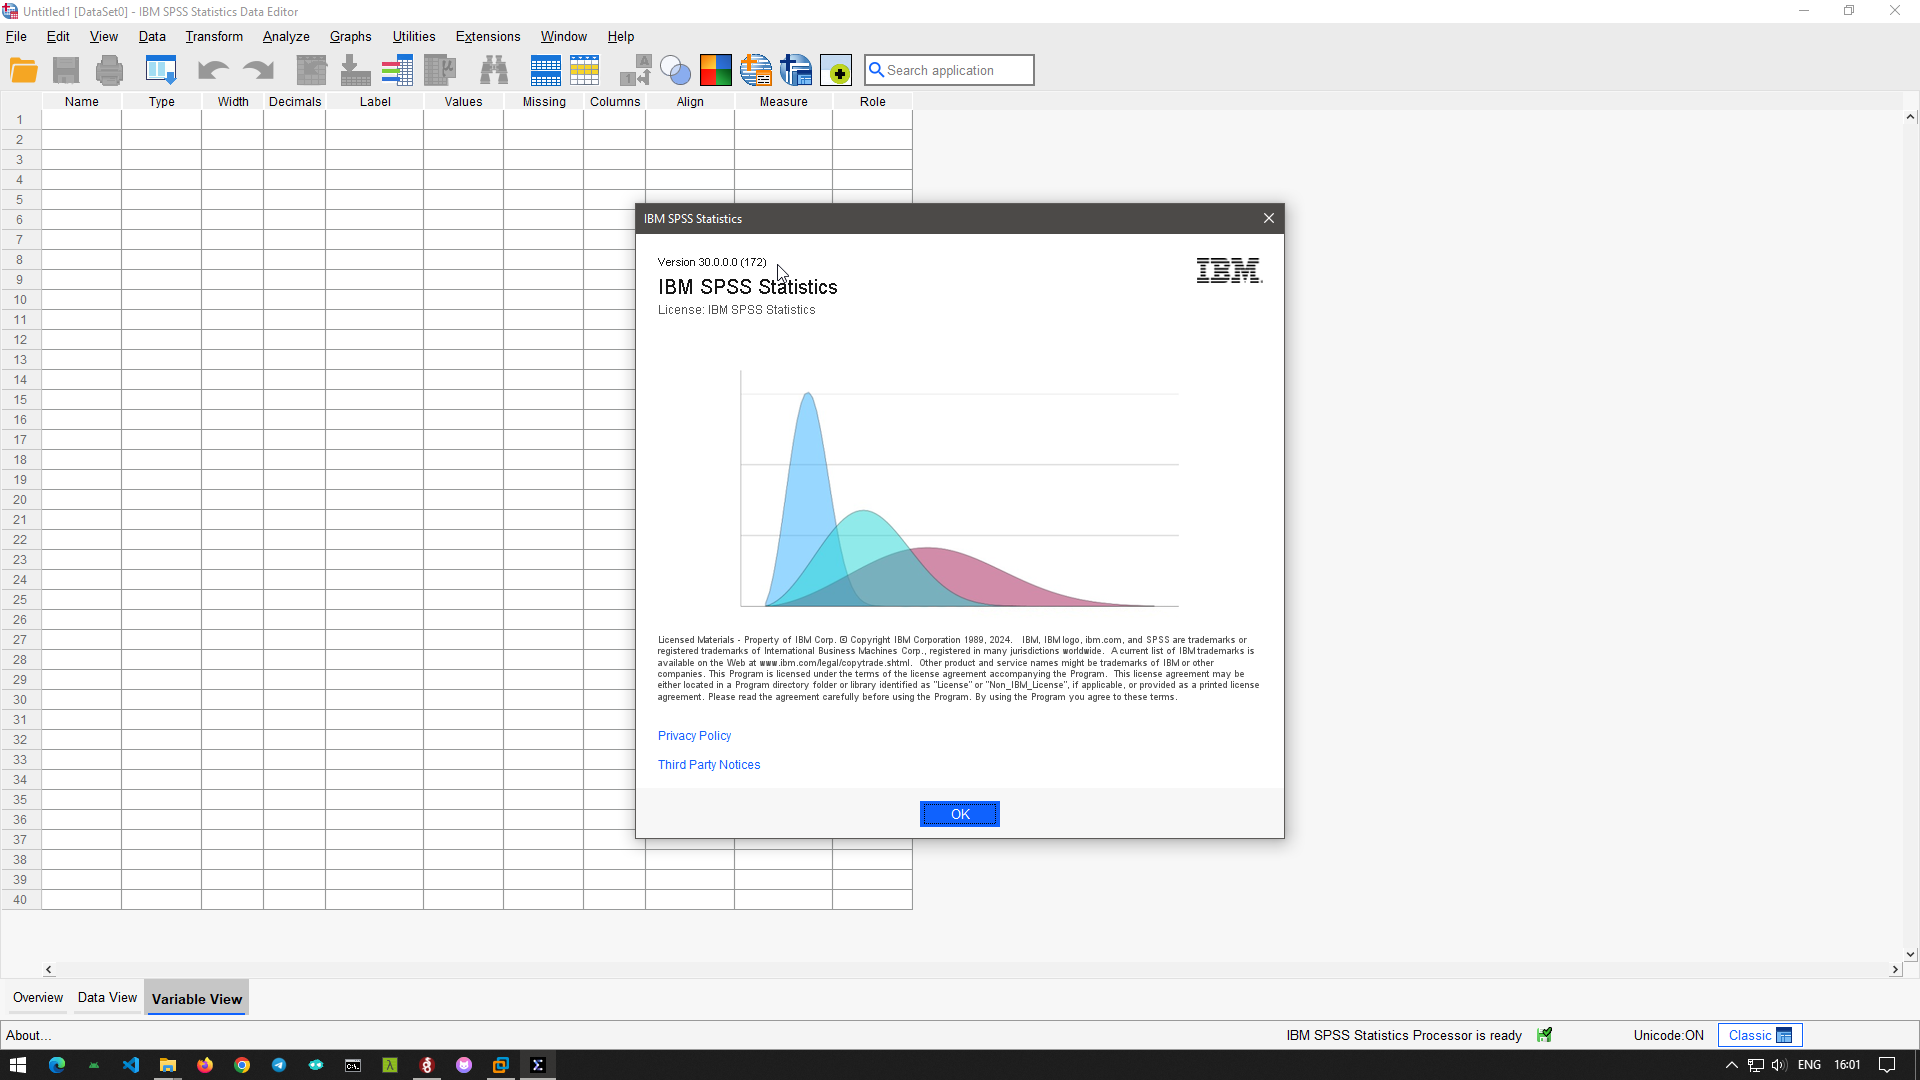
Task: Click the Value labels toolbar icon
Action: coord(636,70)
